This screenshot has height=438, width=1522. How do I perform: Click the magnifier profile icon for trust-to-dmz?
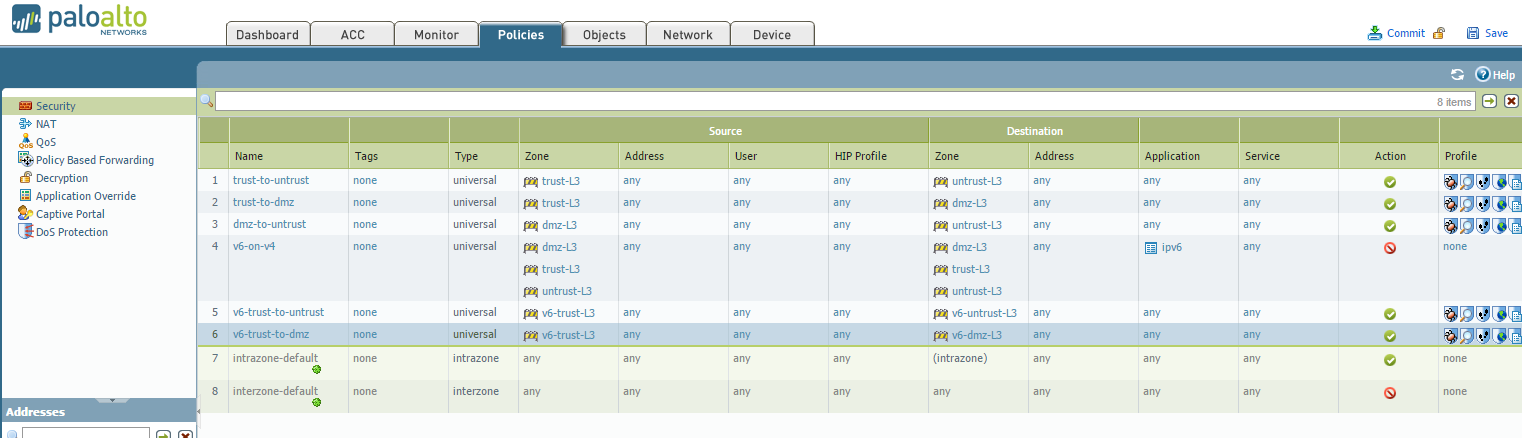(1467, 204)
